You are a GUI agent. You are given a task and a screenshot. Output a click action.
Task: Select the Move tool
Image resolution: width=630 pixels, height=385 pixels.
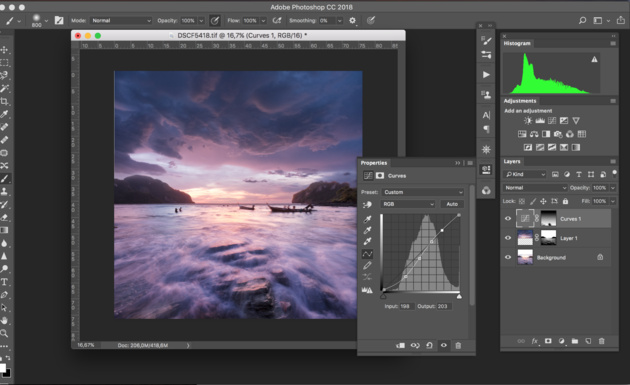(x=4, y=49)
